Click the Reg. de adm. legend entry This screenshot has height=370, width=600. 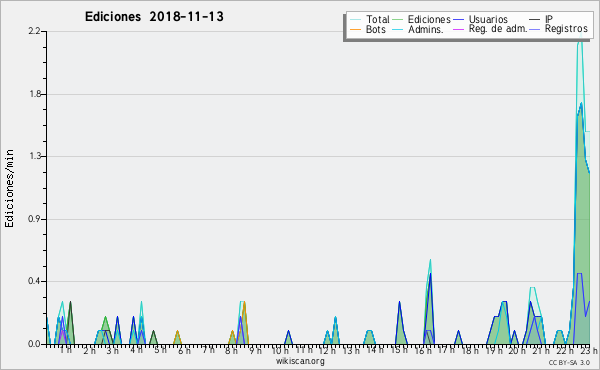(498, 29)
